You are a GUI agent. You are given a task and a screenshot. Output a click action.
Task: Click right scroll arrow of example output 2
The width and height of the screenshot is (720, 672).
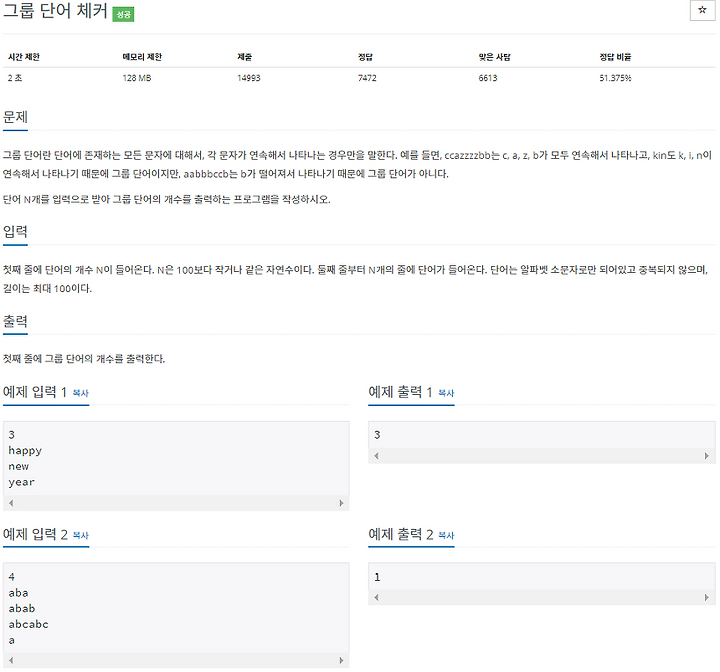[707, 597]
